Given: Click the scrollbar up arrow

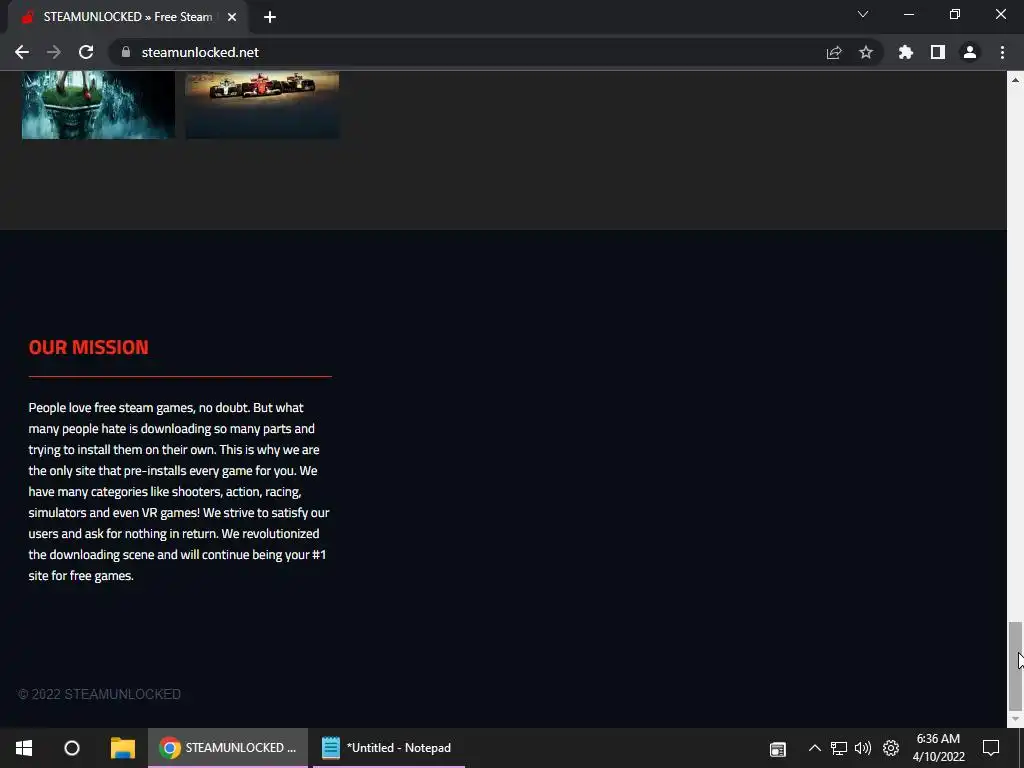Looking at the screenshot, I should pyautogui.click(x=1015, y=80).
